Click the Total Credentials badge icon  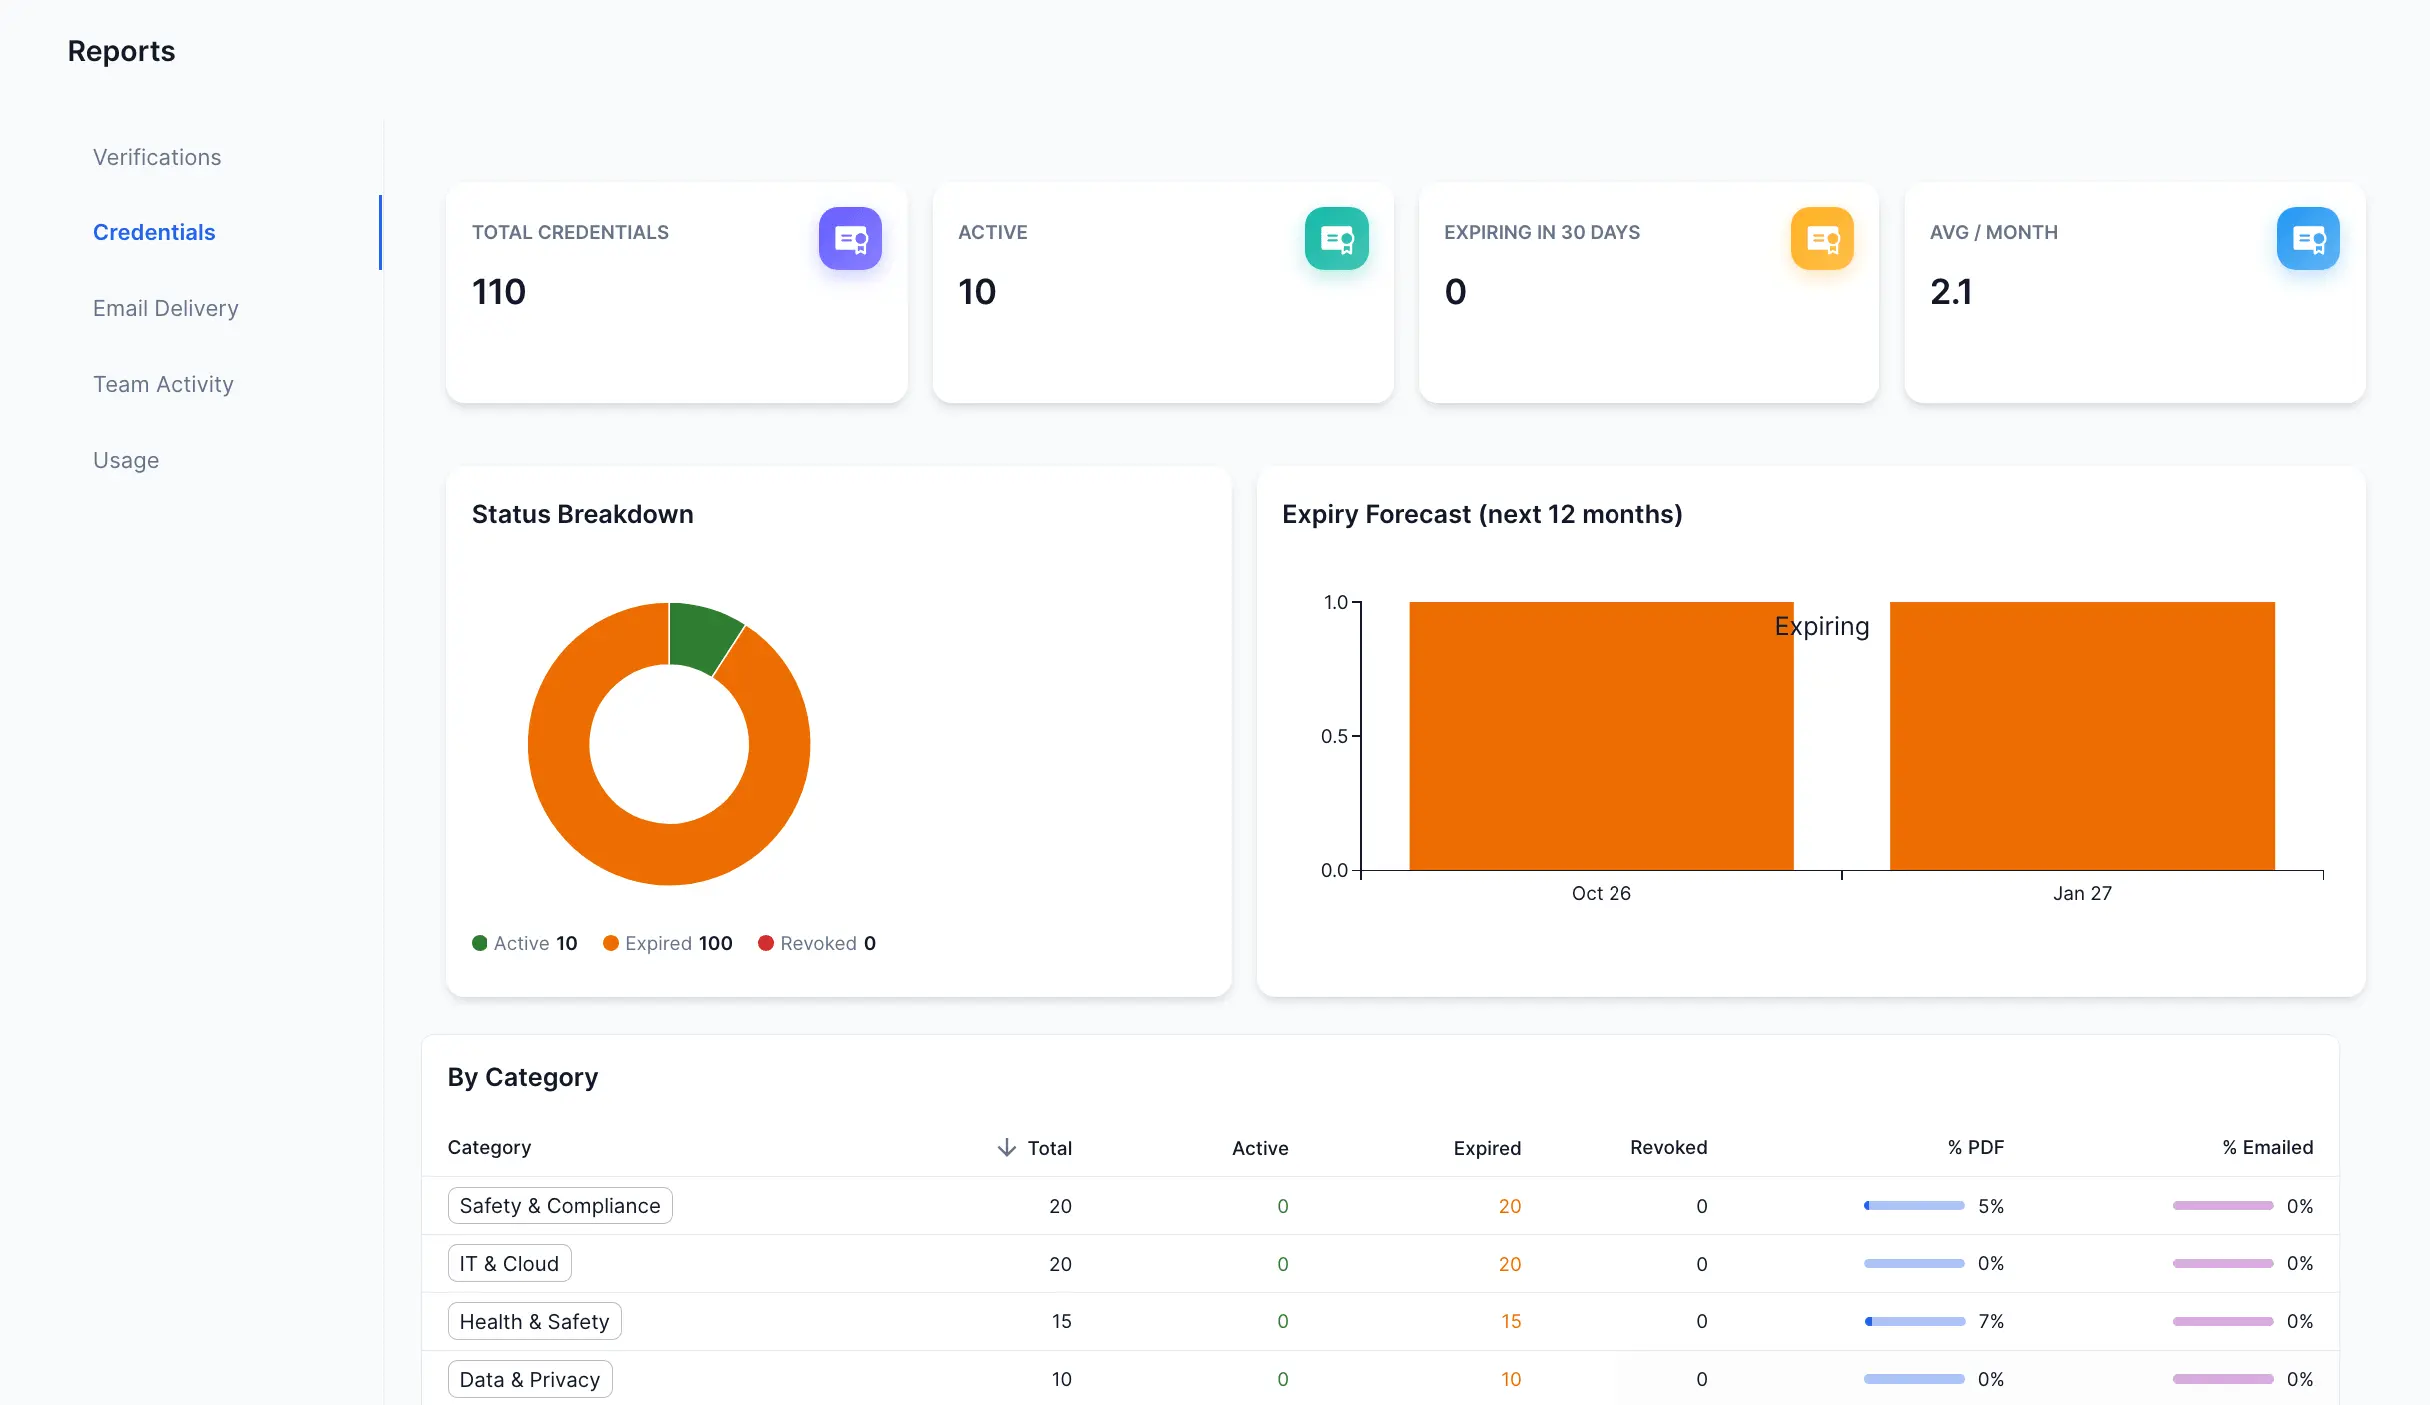[x=851, y=238]
